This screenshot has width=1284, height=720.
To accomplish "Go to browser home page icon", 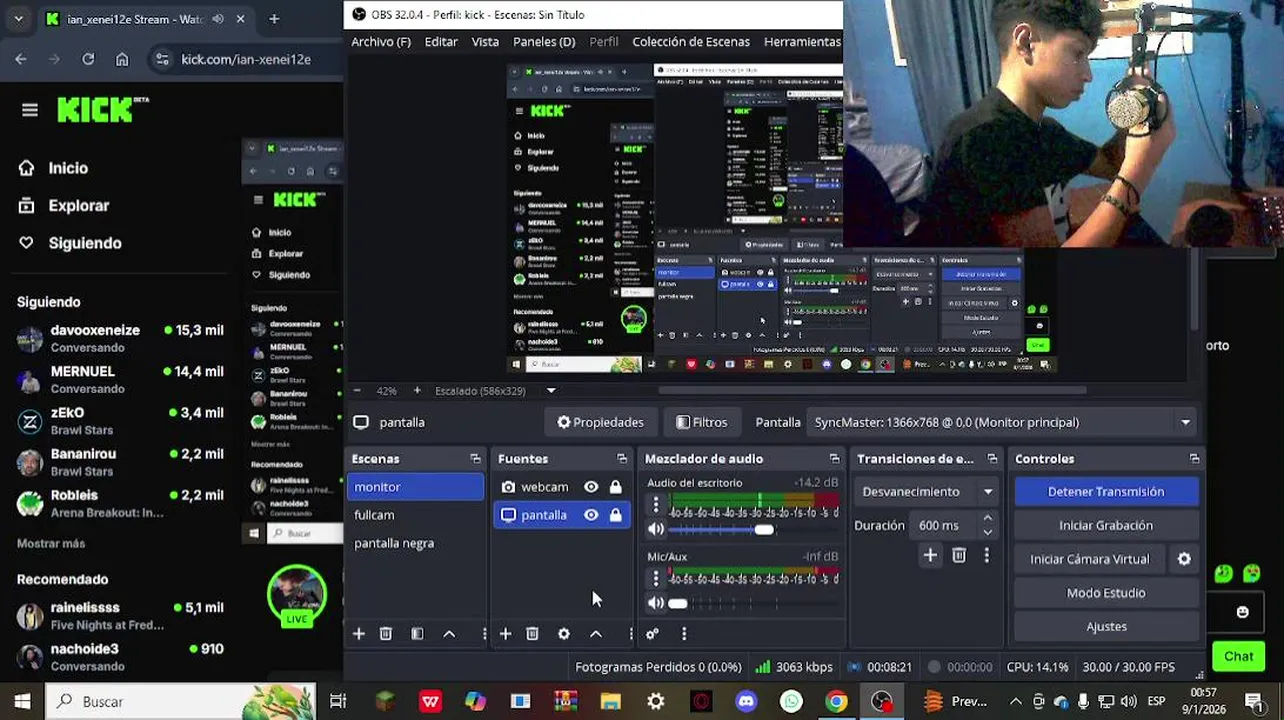I will (x=122, y=59).
